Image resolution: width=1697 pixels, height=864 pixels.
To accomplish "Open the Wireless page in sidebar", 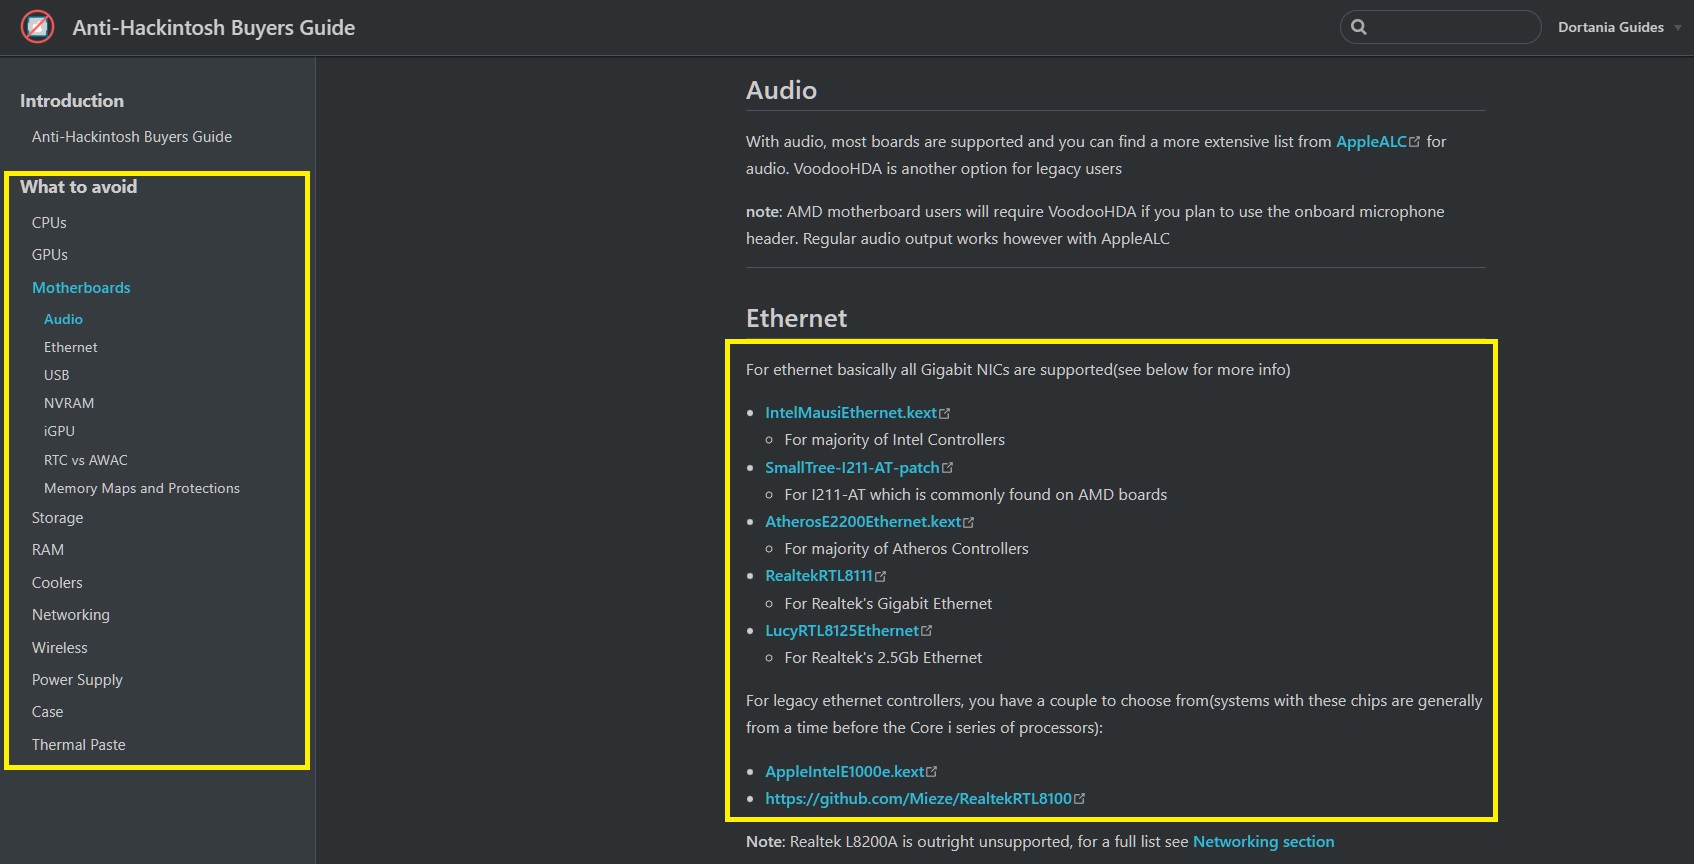I will click(60, 648).
